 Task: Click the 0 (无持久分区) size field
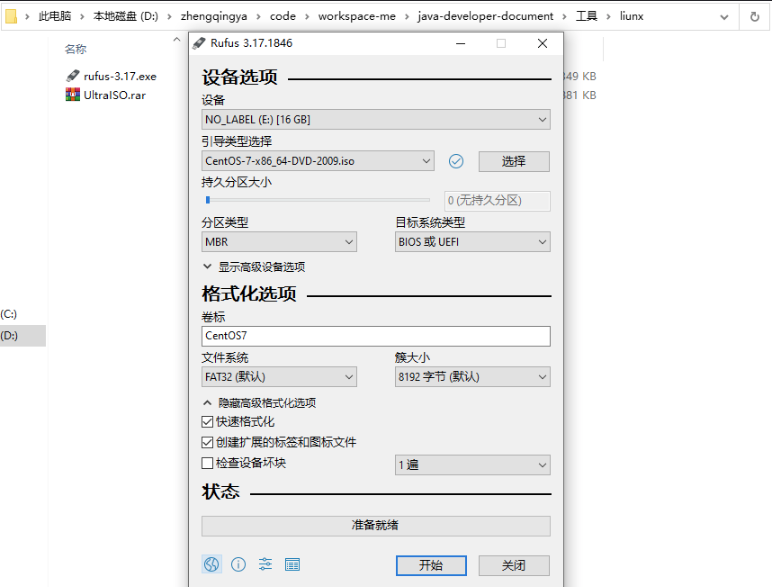coord(497,201)
